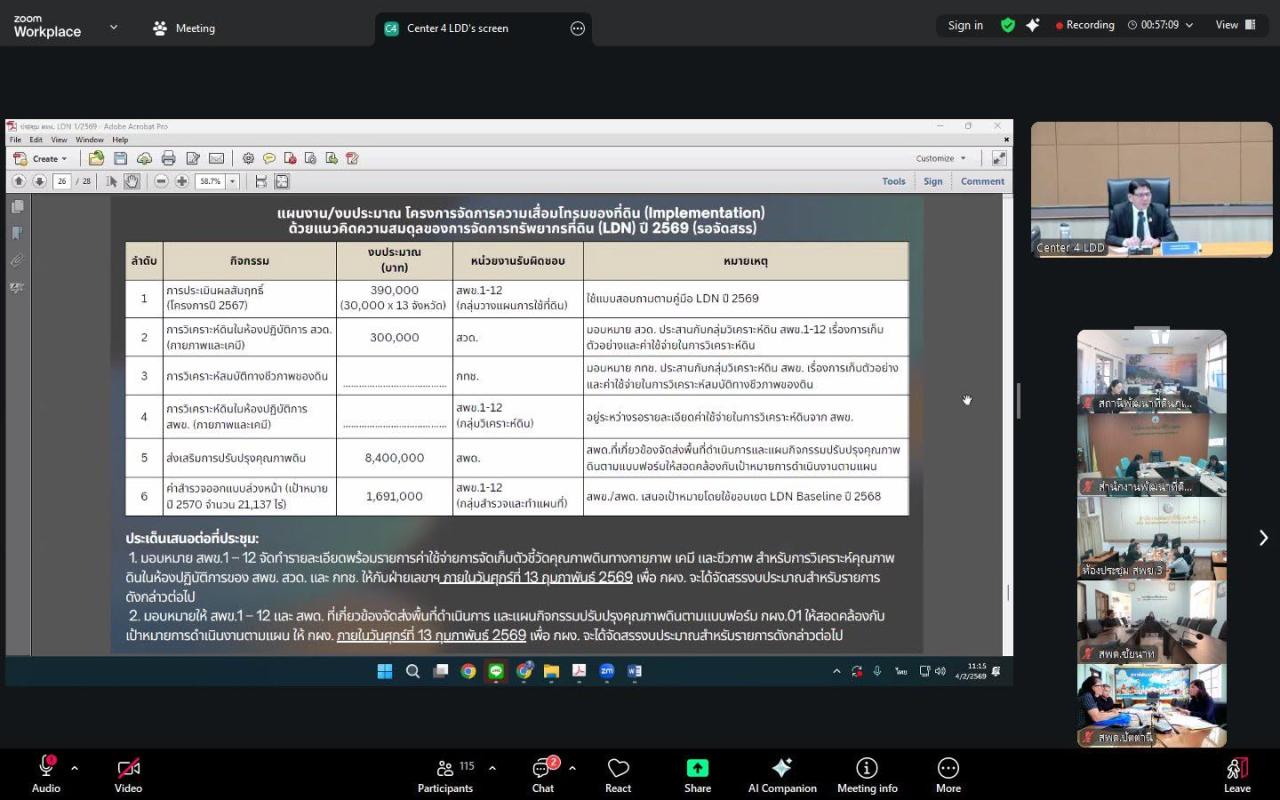Open AI Companion from the bottom toolbar
The height and width of the screenshot is (800, 1280).
click(x=782, y=774)
